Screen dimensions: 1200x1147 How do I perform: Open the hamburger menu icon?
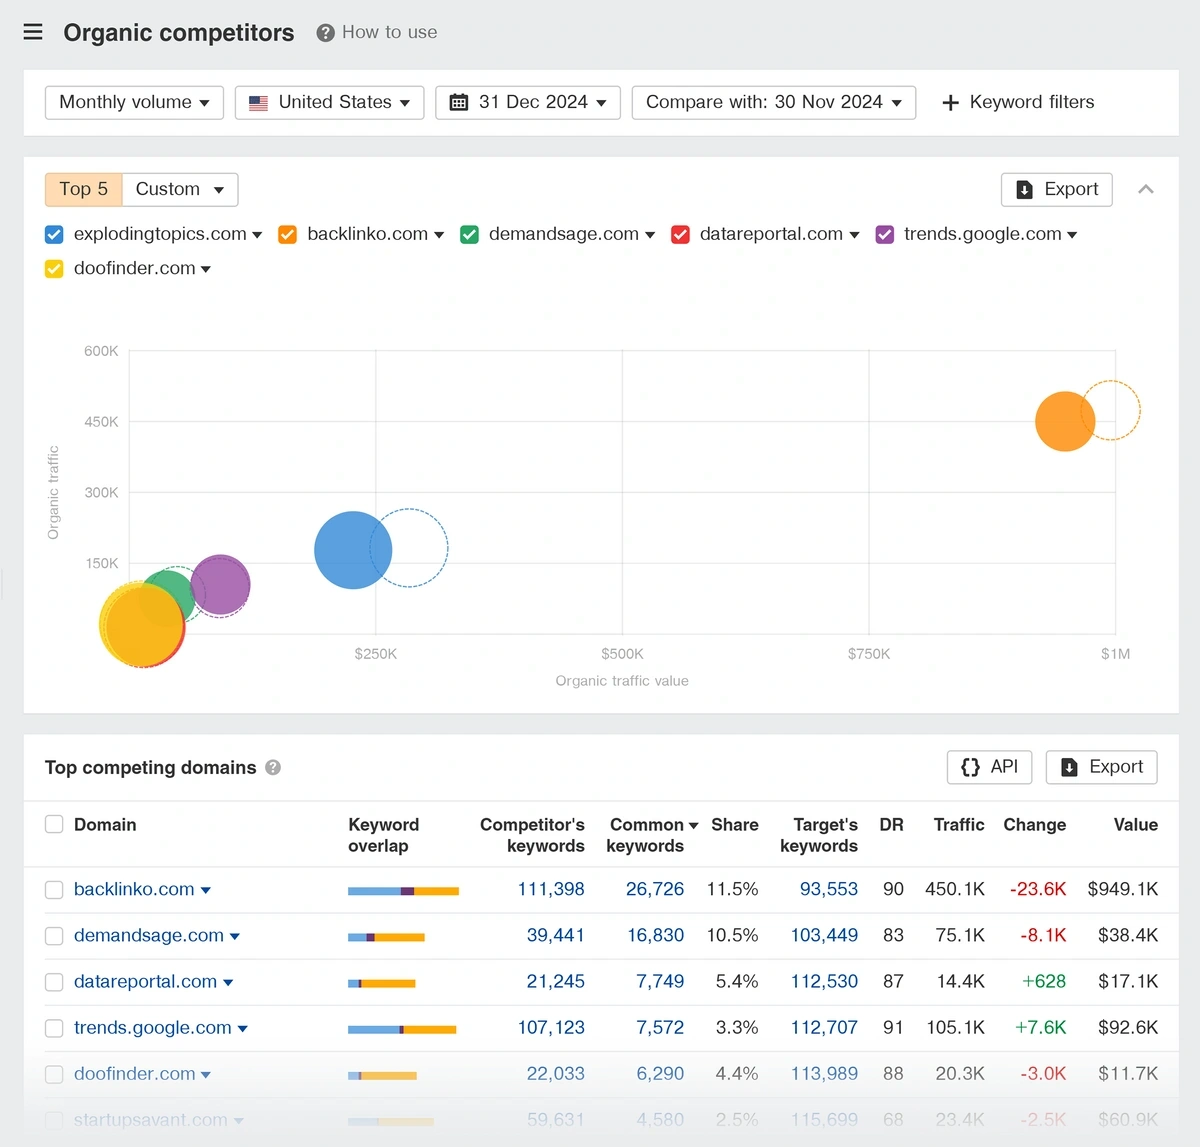(x=33, y=32)
